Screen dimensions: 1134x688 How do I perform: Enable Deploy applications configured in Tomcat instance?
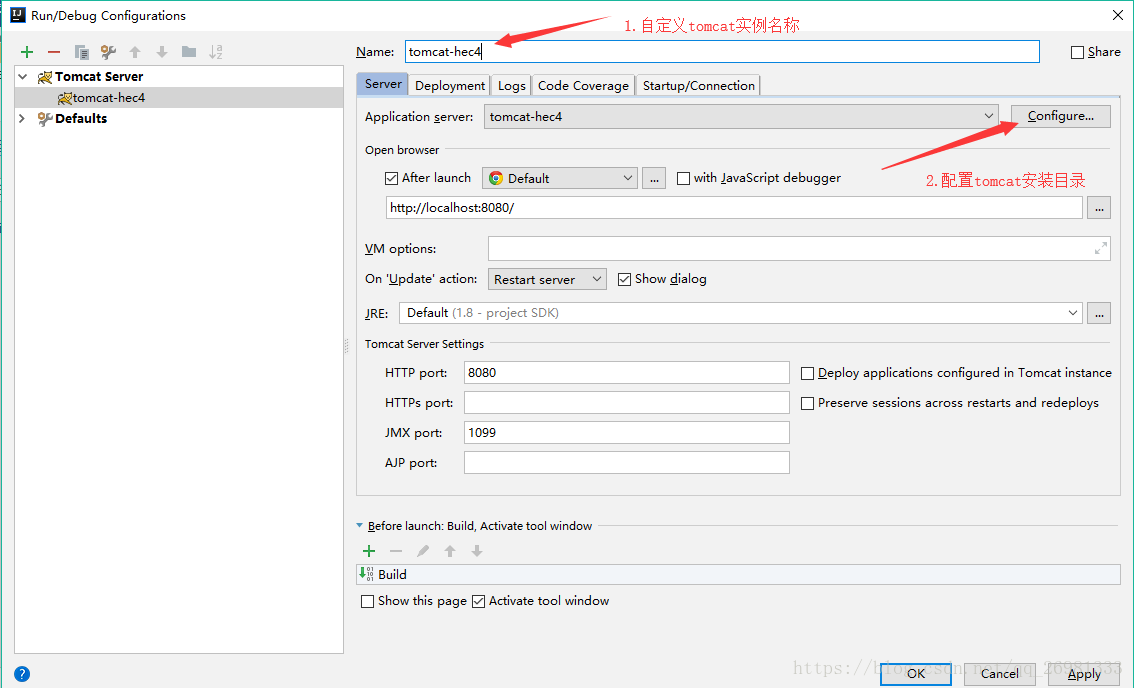coord(807,373)
